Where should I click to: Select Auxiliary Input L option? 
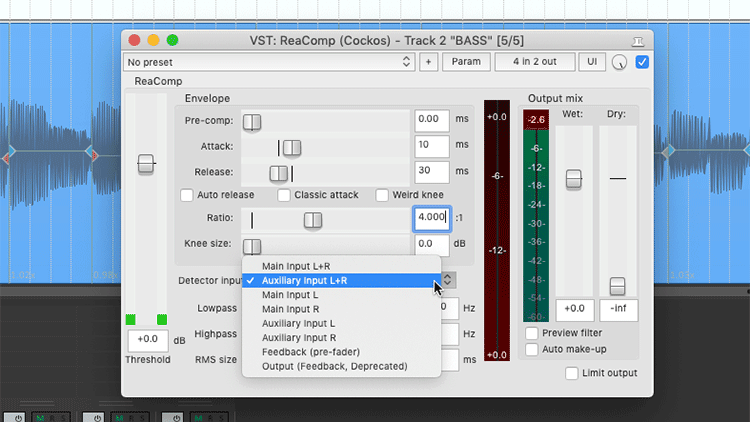click(299, 324)
